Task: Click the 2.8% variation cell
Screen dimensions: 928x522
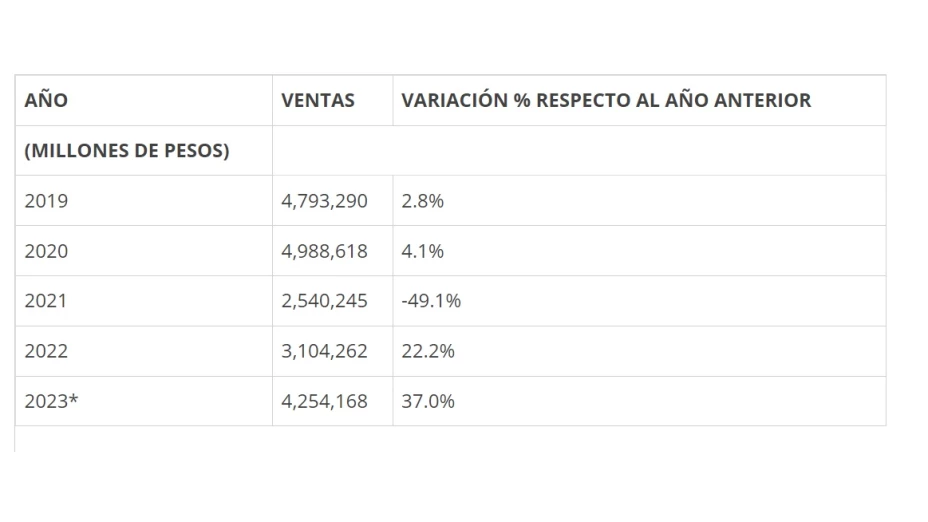Action: click(x=639, y=201)
